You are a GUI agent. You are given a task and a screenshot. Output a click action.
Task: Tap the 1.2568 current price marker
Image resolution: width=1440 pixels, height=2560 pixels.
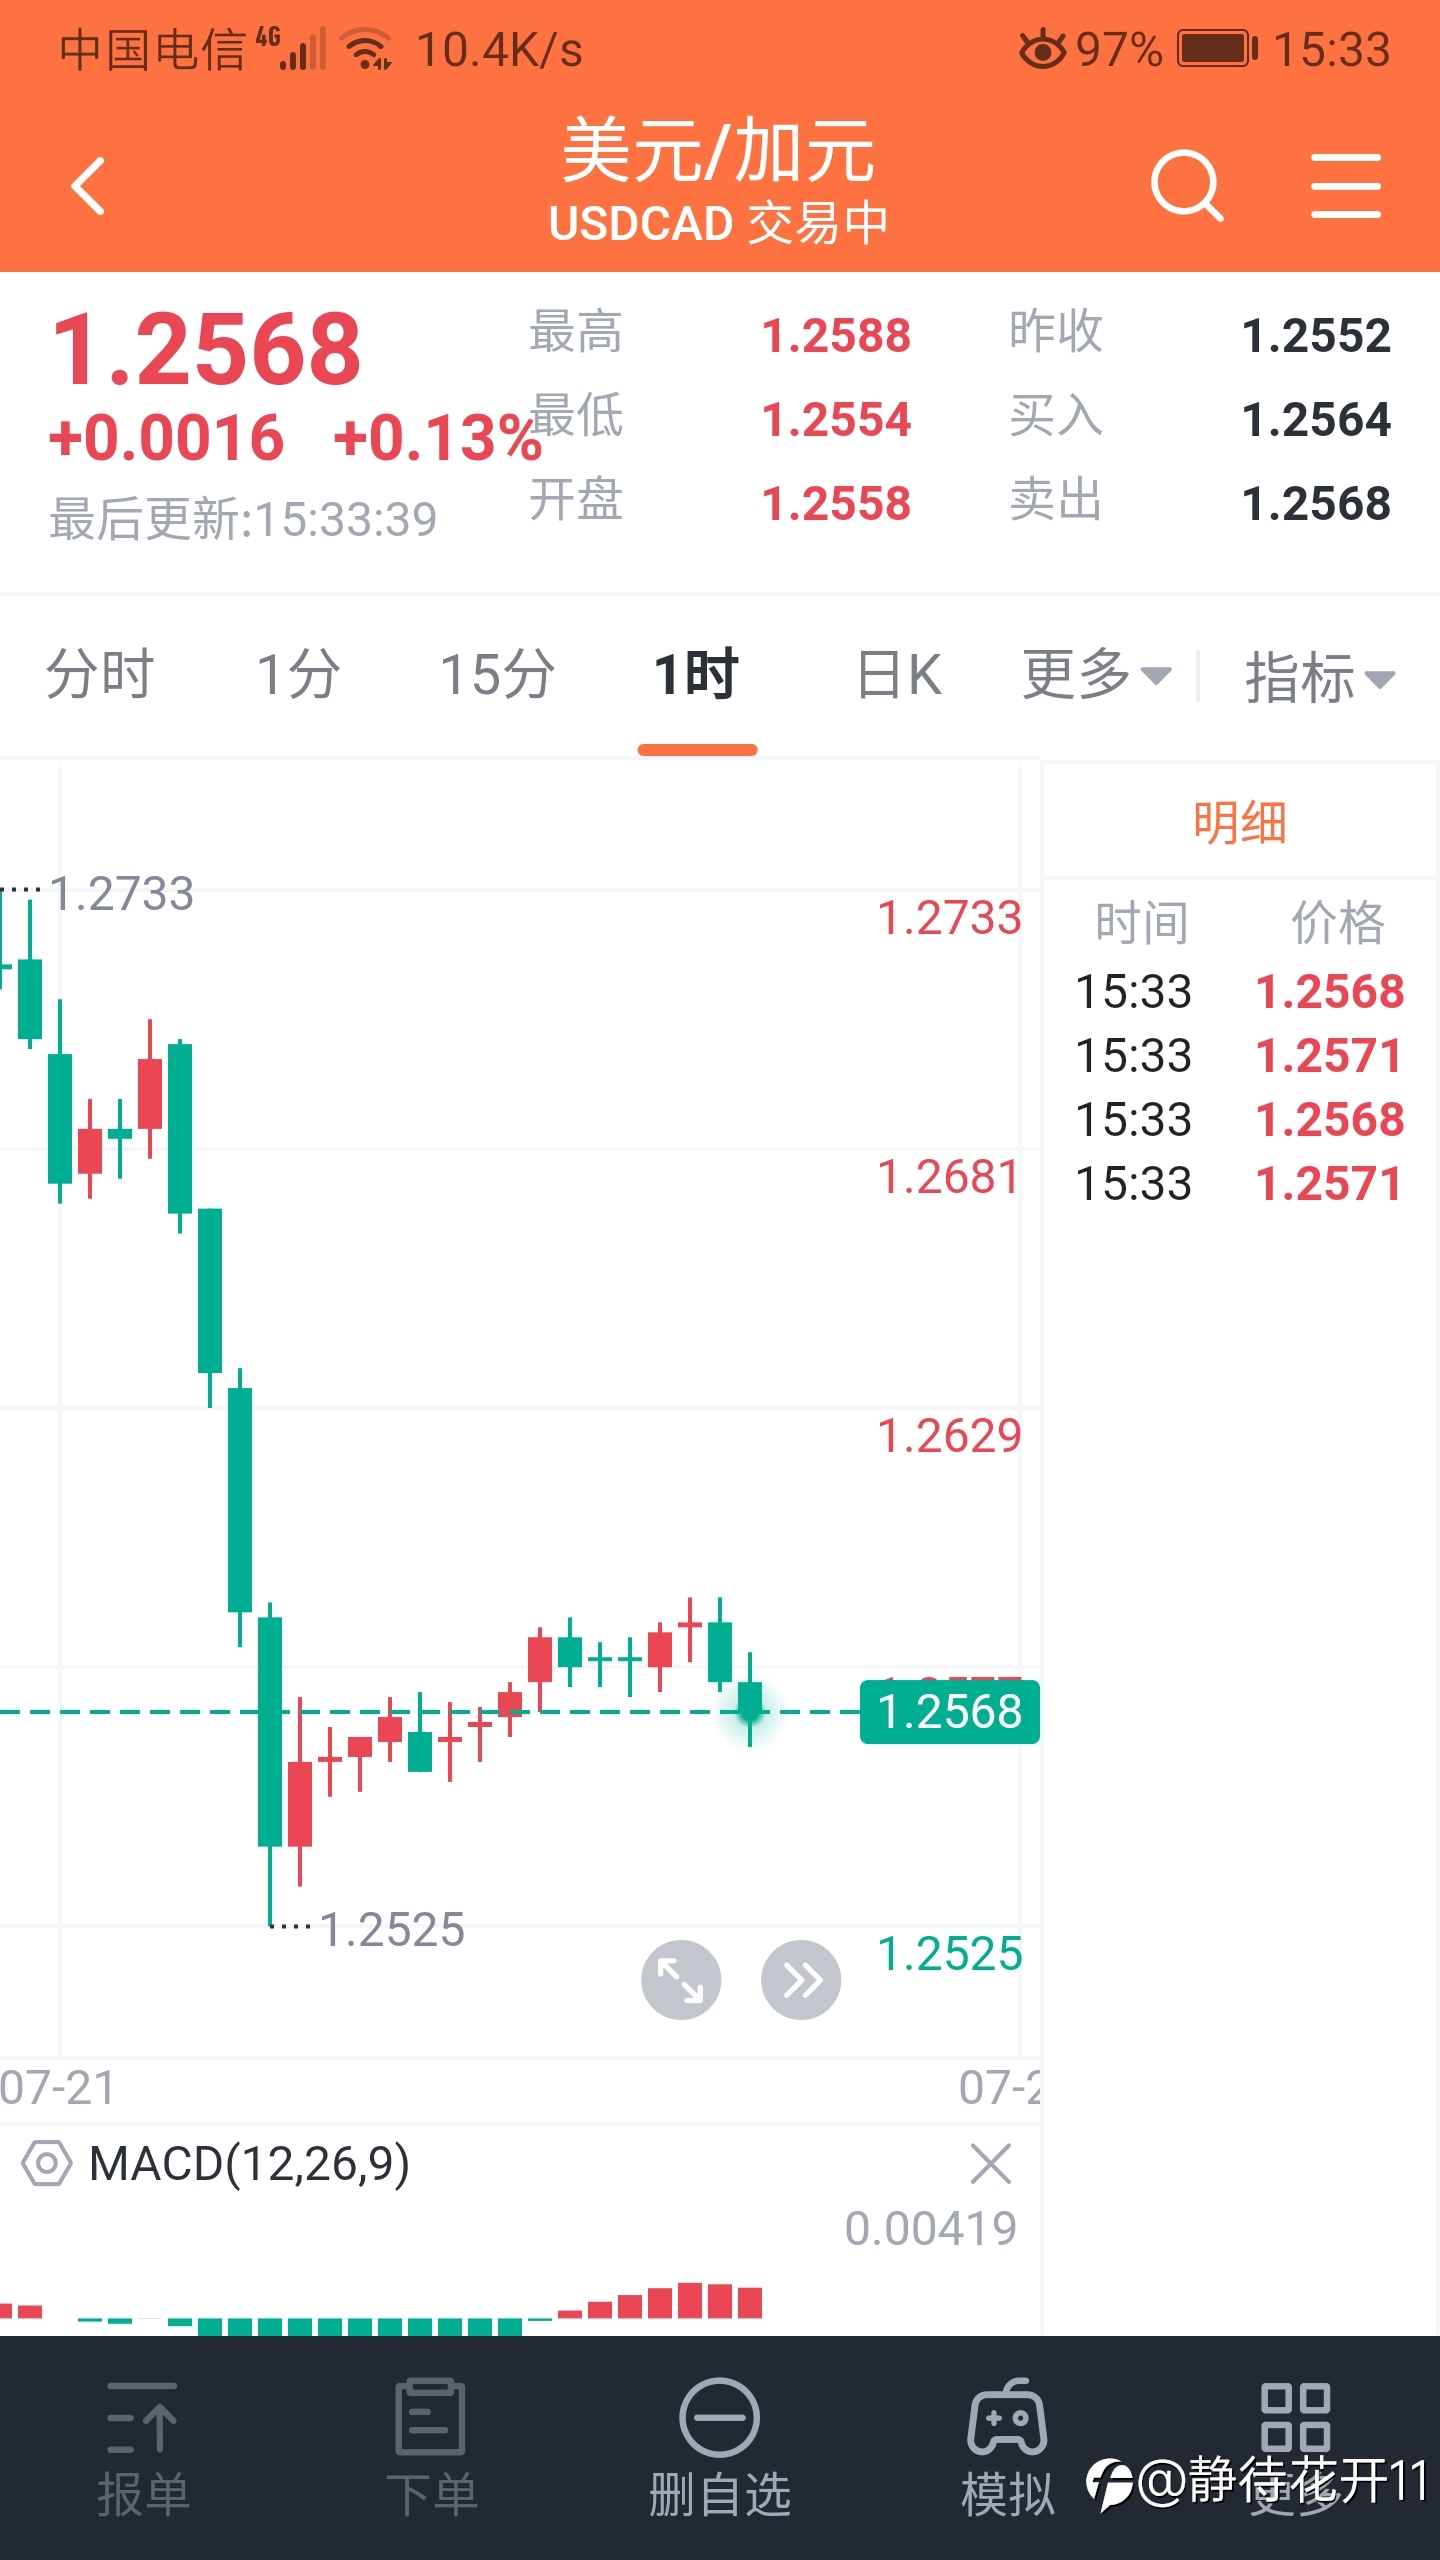click(949, 1711)
